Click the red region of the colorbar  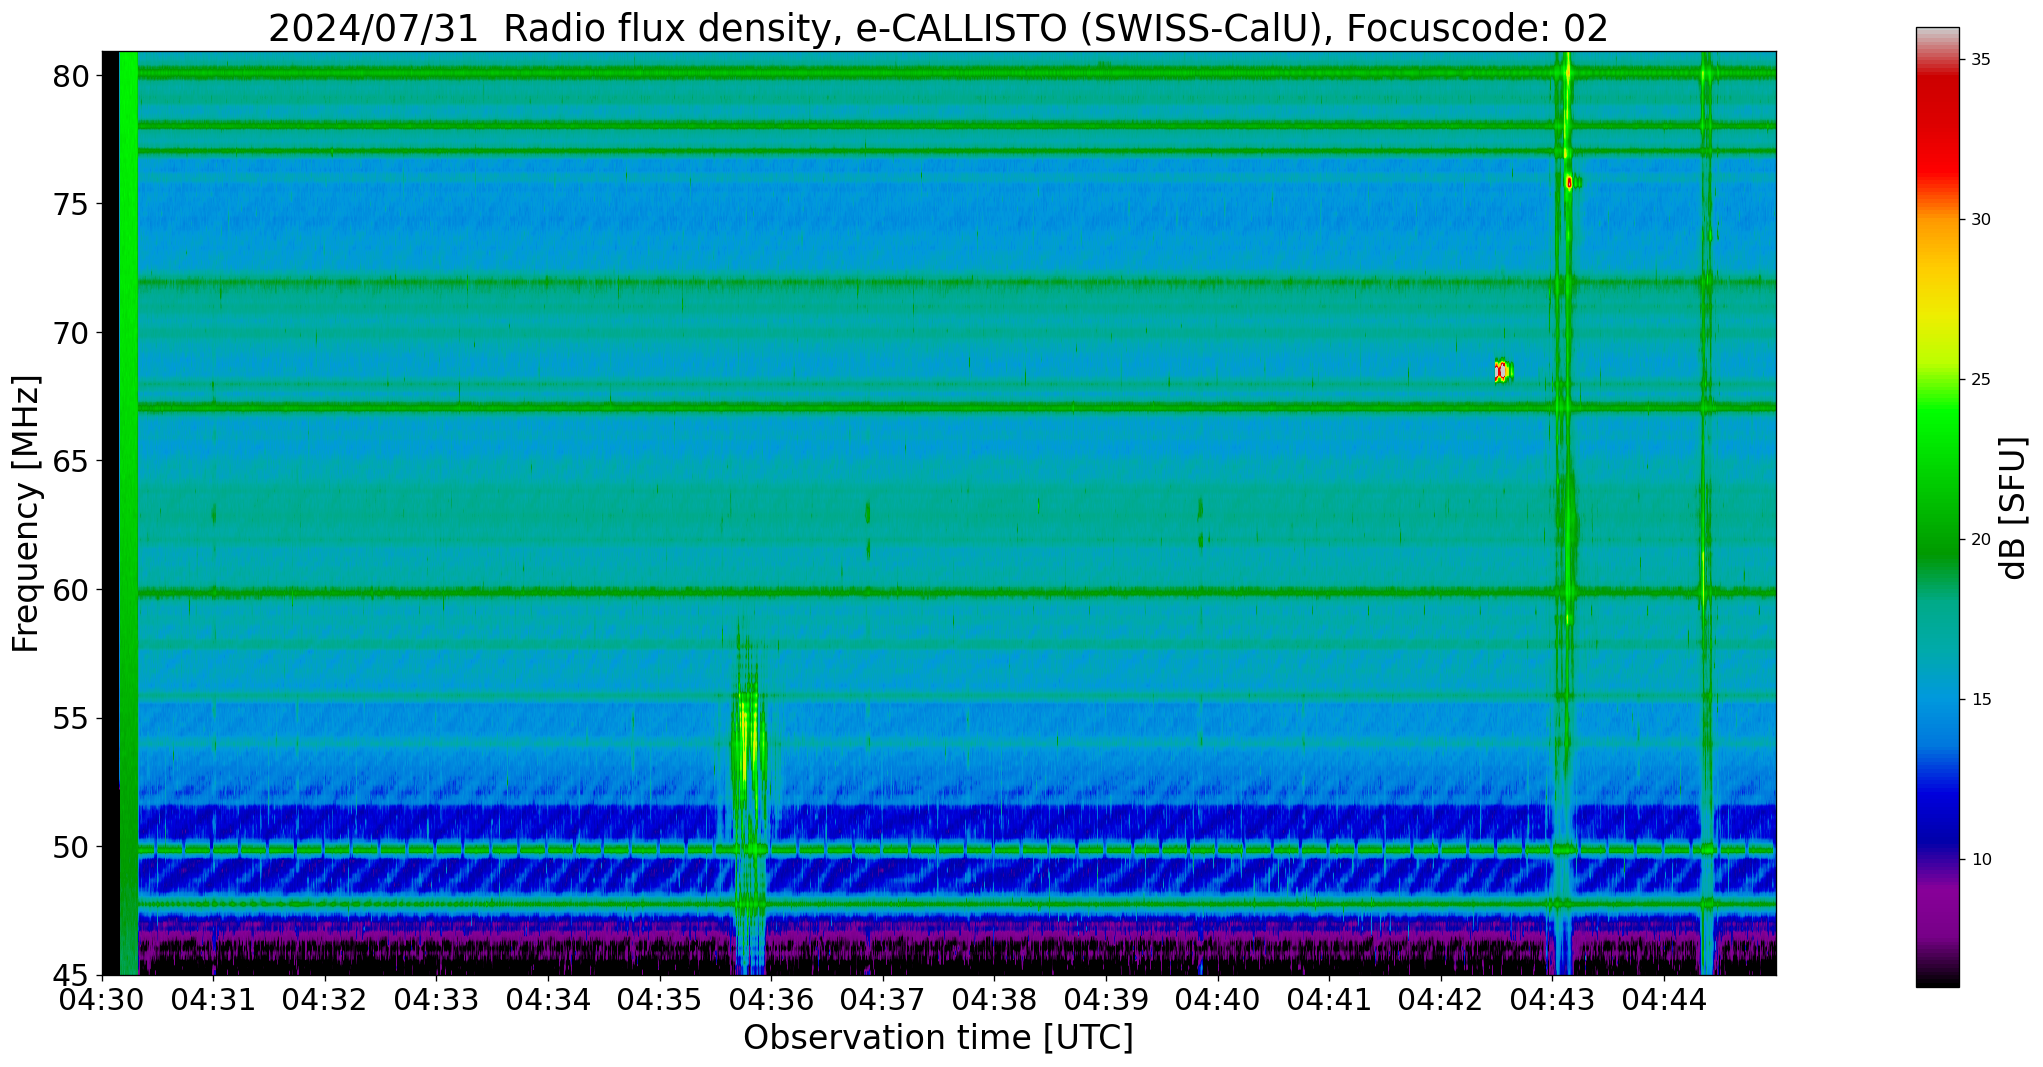tap(1937, 130)
